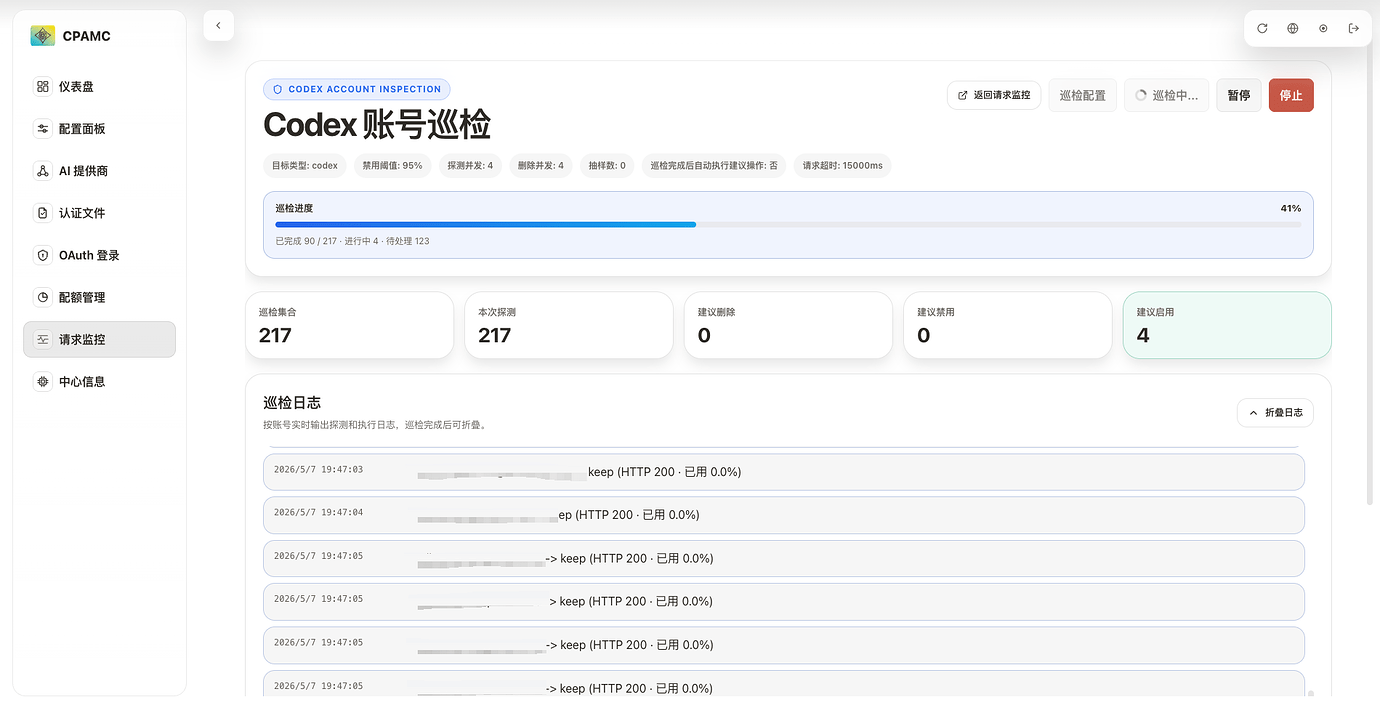
Task: Click the theme toggle circle icon
Action: 1323,28
